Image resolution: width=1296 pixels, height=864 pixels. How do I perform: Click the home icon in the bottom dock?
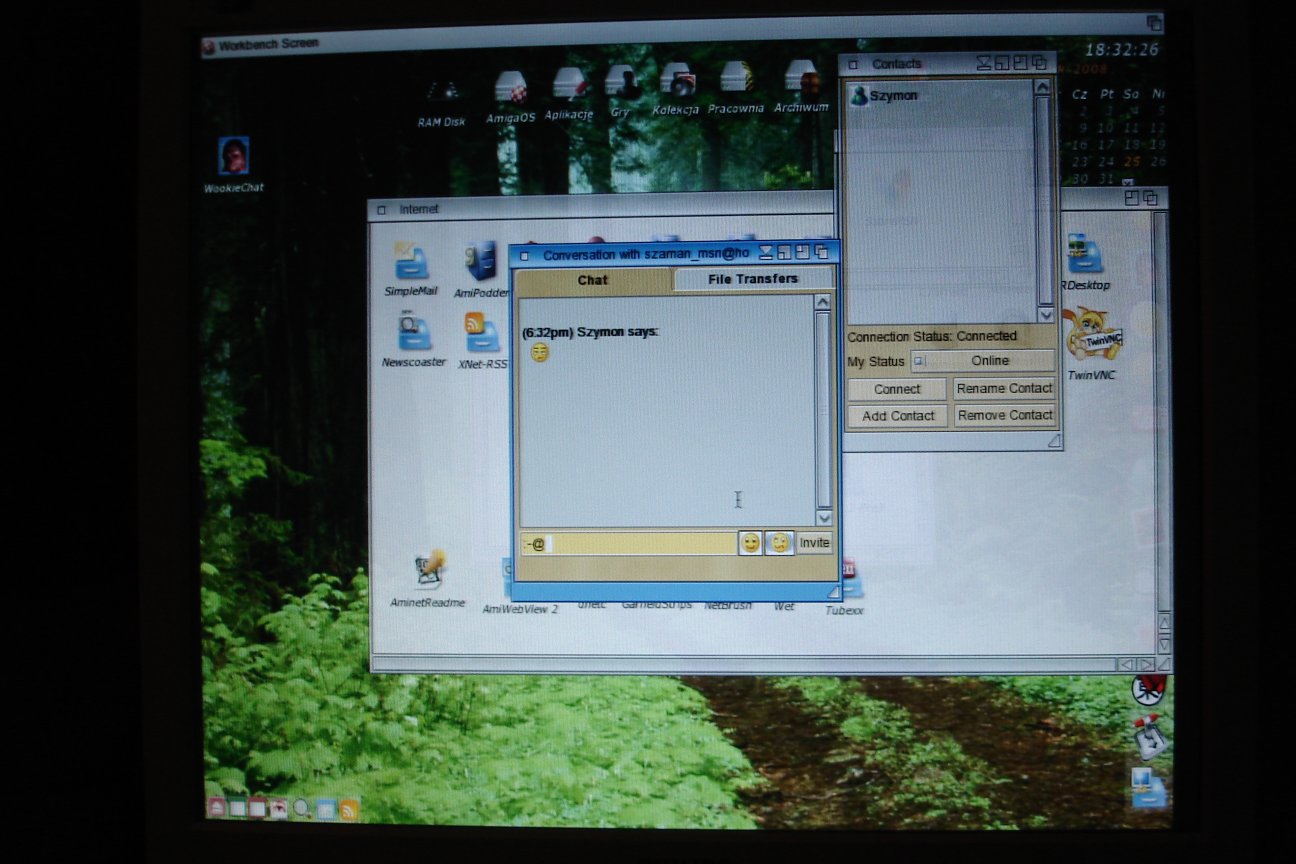tap(215, 807)
